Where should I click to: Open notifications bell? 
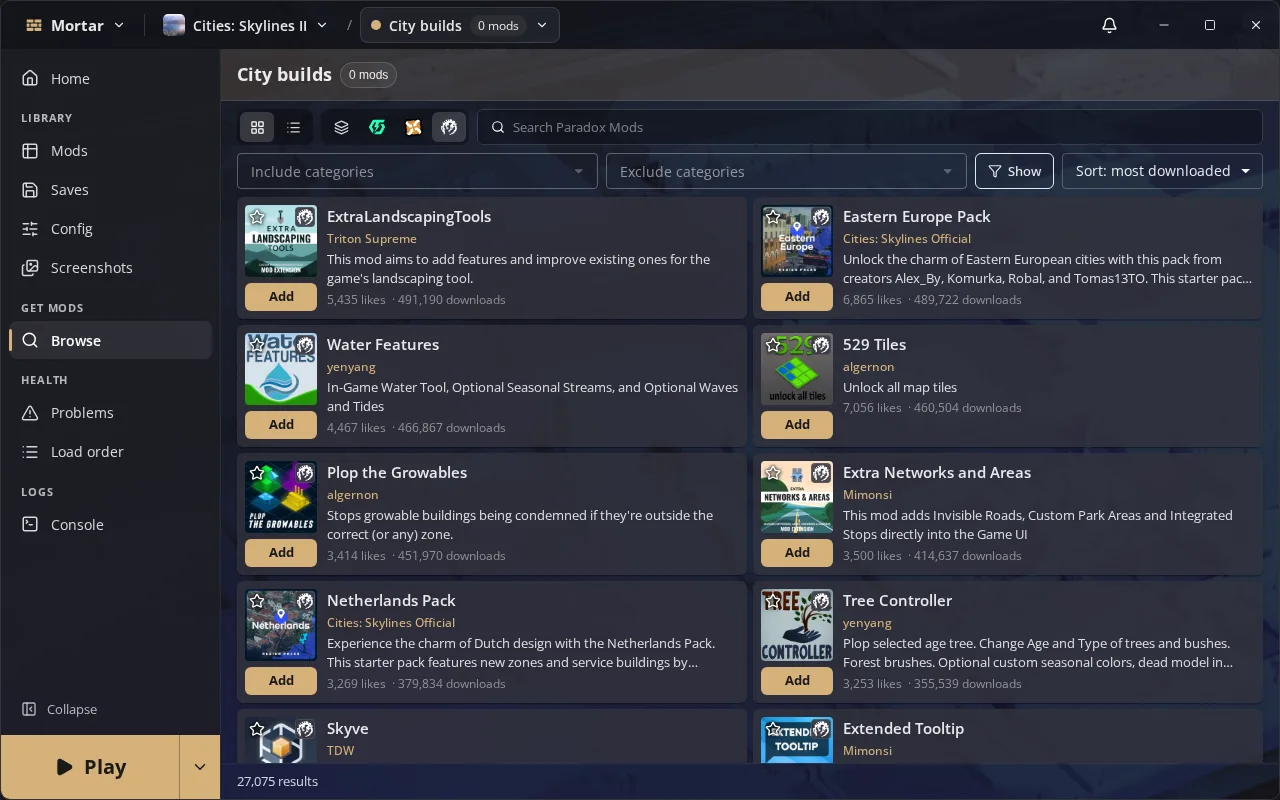tap(1109, 25)
